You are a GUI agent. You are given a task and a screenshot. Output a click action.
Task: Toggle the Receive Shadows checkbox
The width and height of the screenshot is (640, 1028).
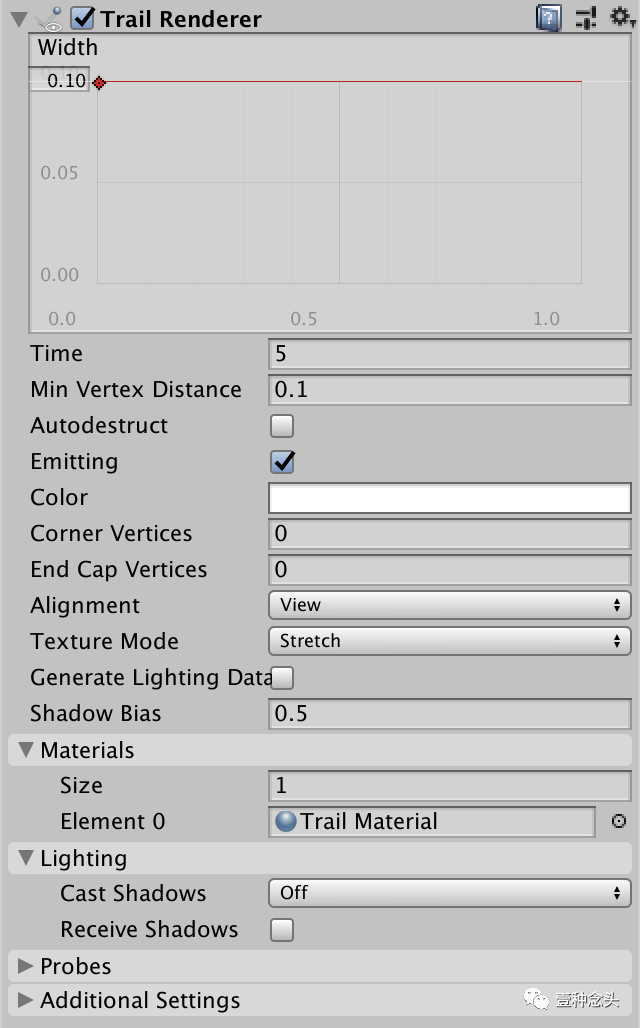tap(283, 930)
